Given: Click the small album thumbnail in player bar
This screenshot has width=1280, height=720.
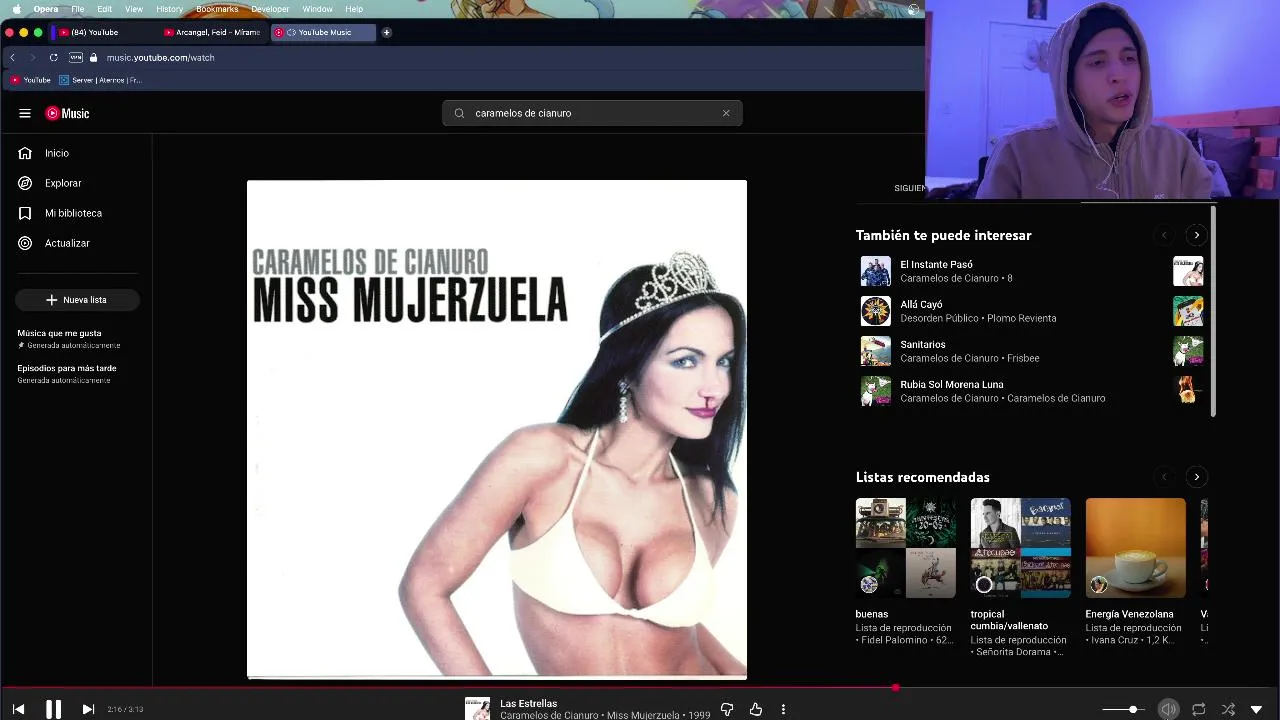Looking at the screenshot, I should 477,709.
